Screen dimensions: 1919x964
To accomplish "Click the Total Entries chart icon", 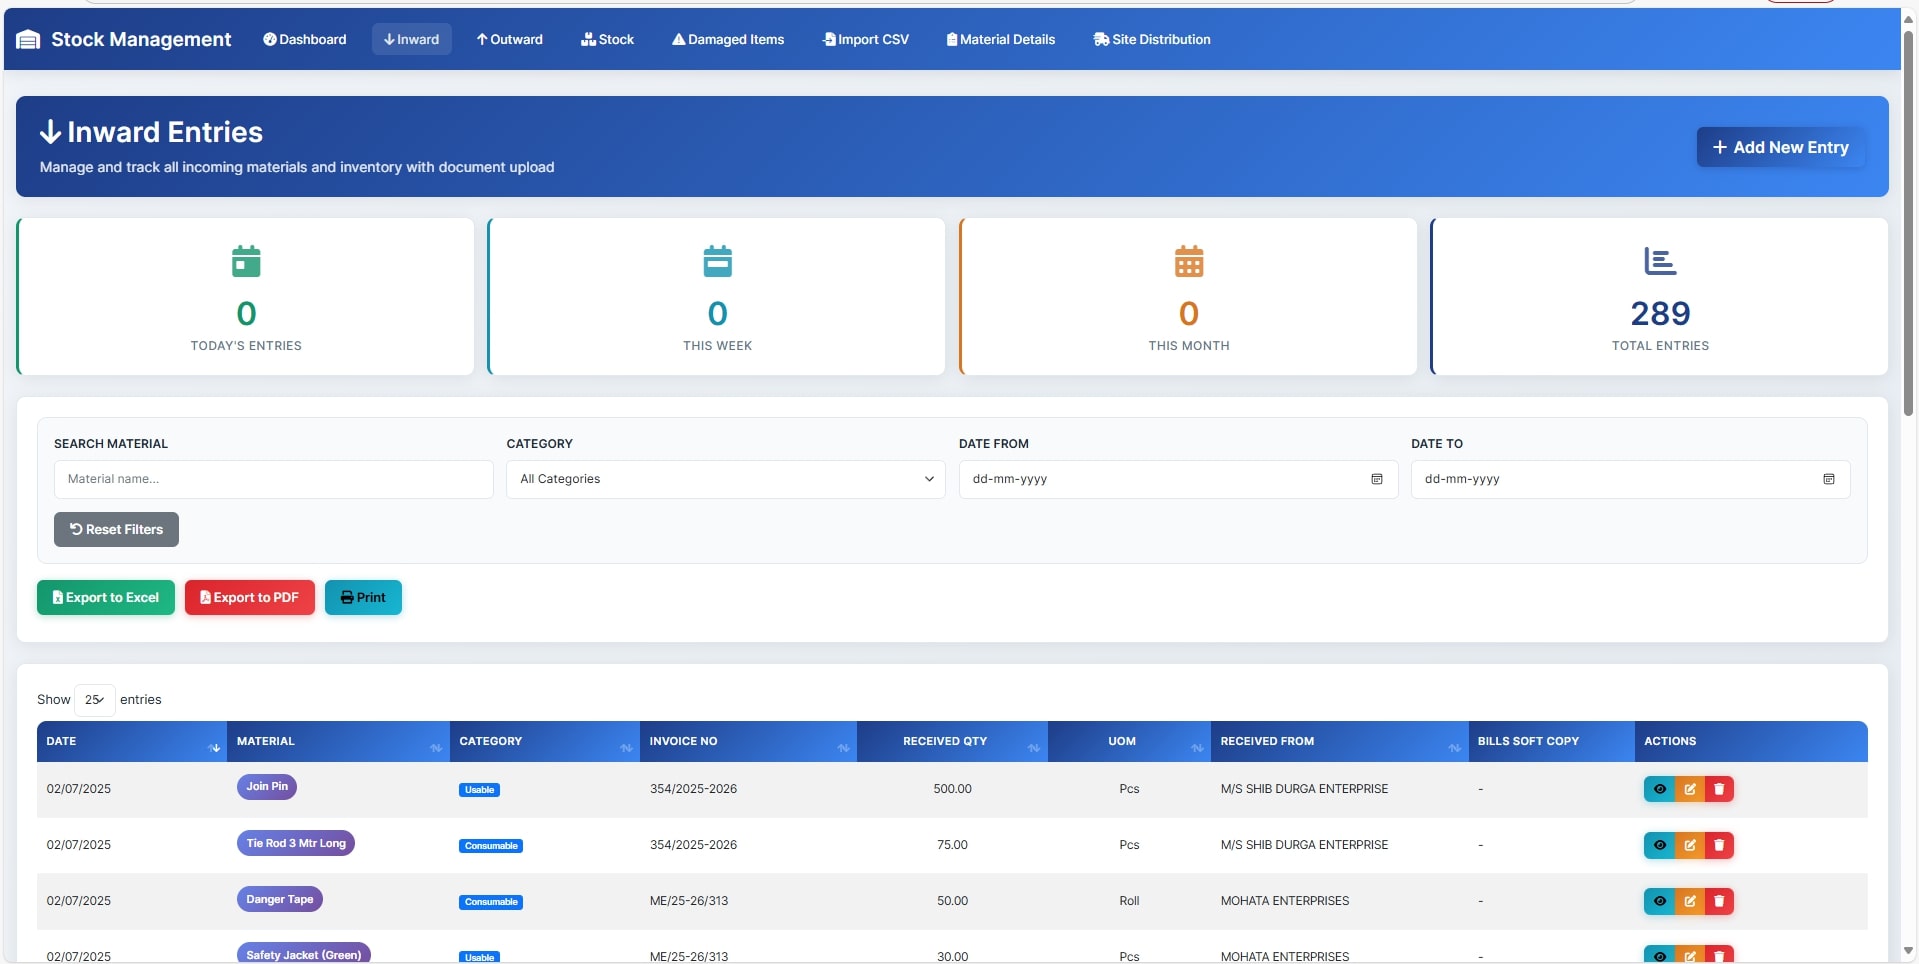I will click(1659, 261).
